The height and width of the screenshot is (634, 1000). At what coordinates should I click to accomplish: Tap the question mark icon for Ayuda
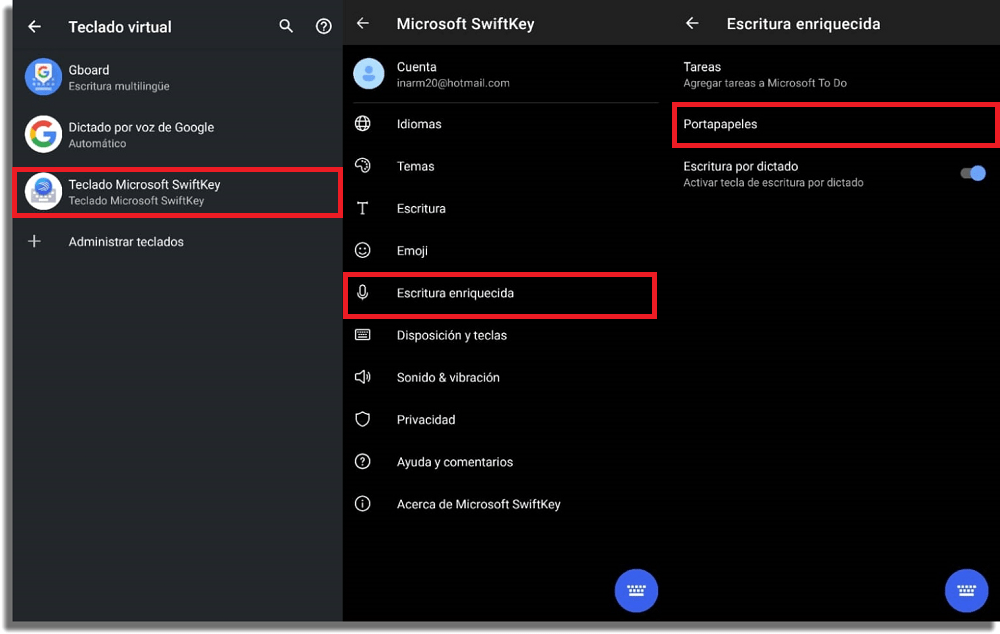pos(362,461)
